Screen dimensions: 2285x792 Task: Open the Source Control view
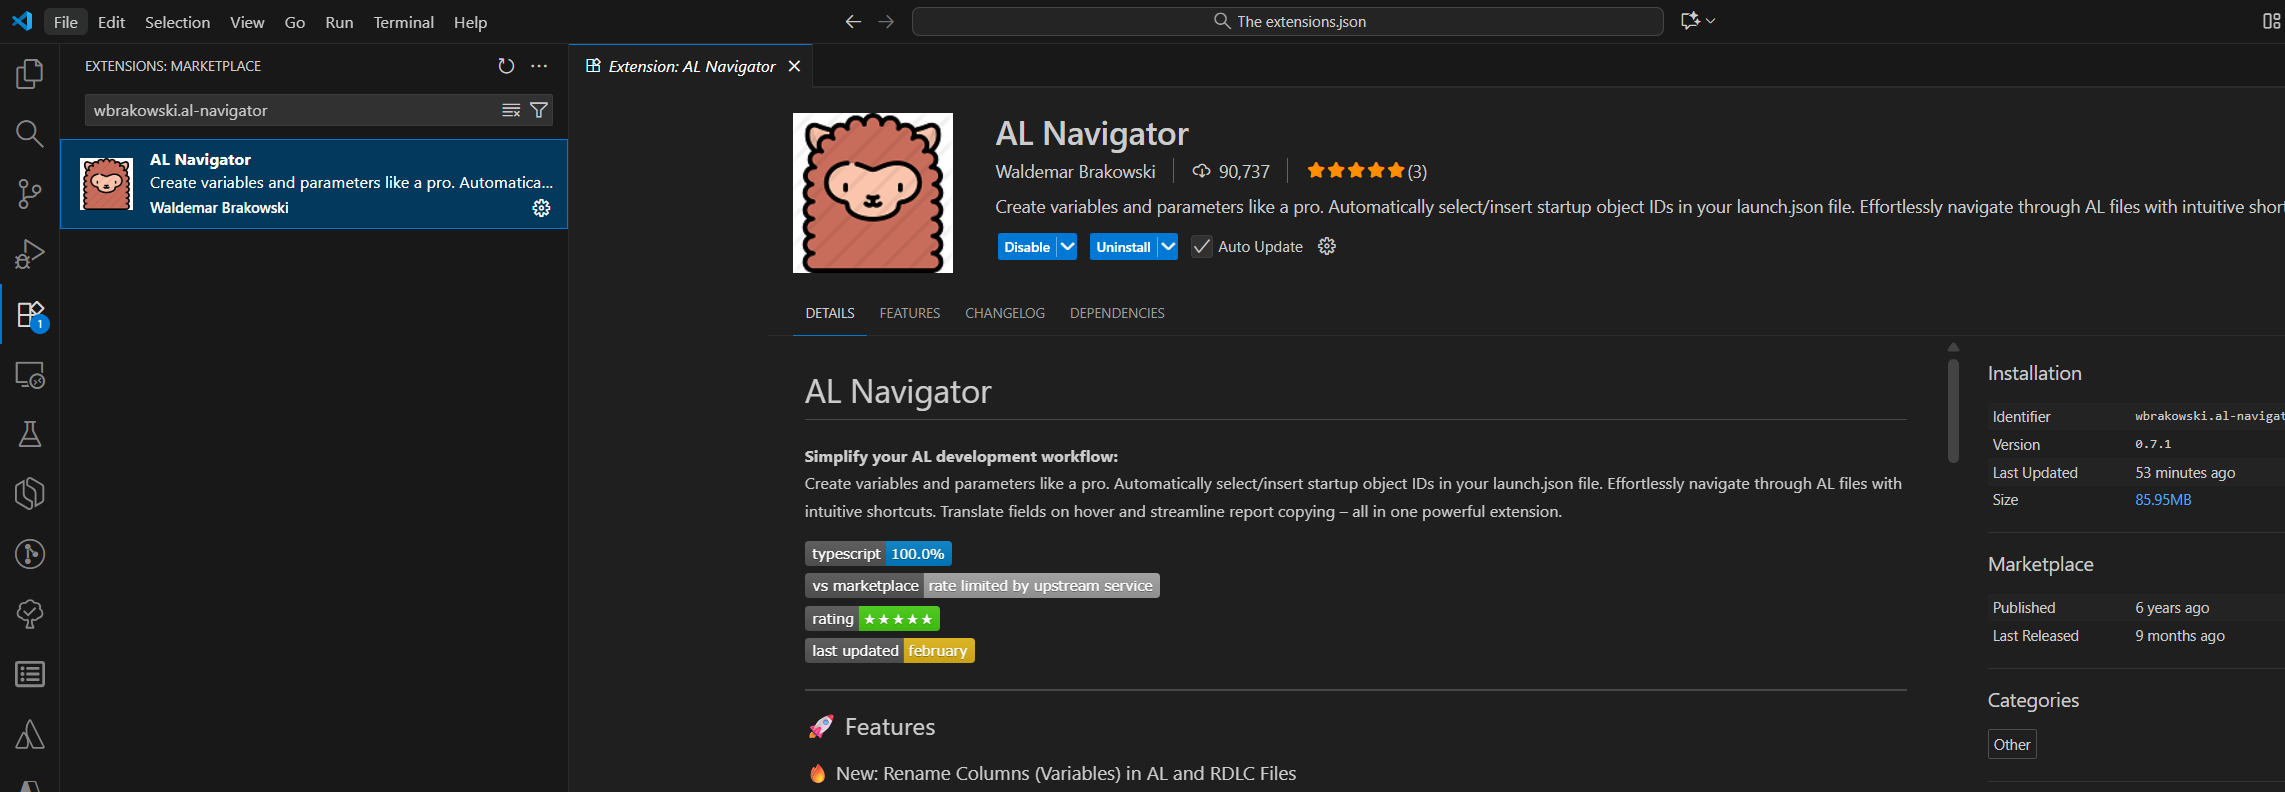30,194
